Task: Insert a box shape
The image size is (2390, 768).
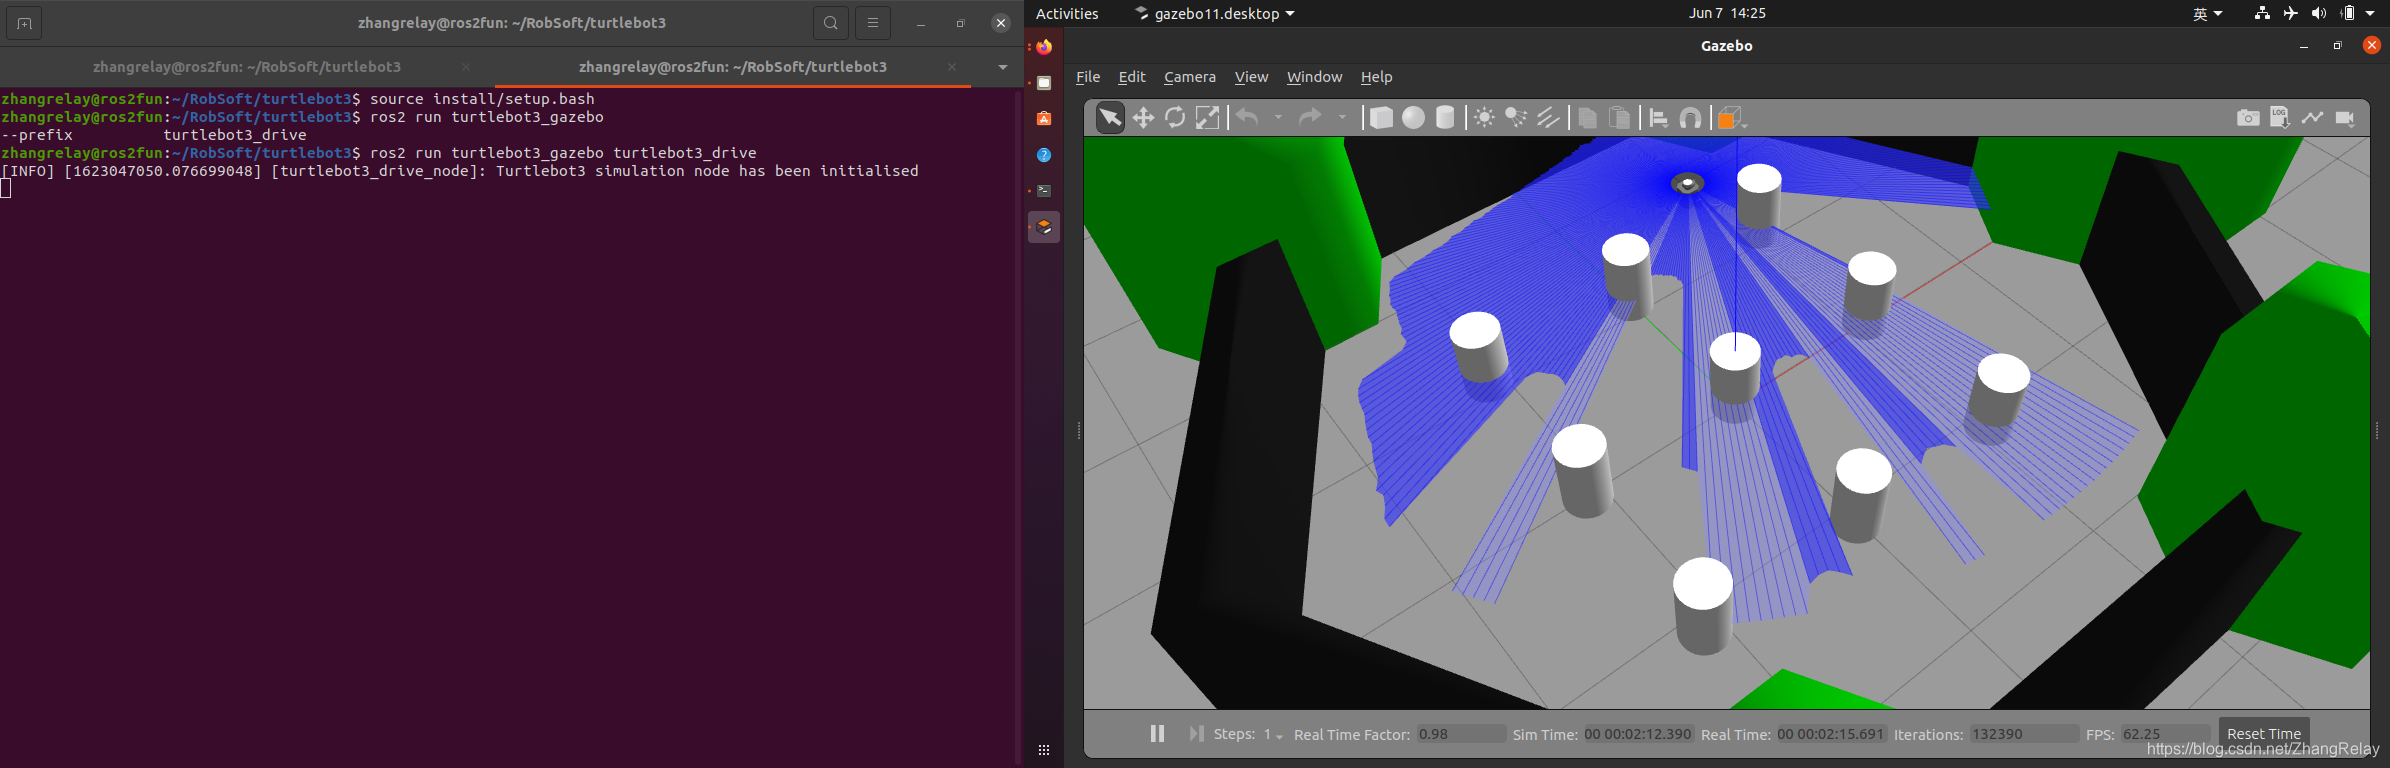Action: point(1381,118)
